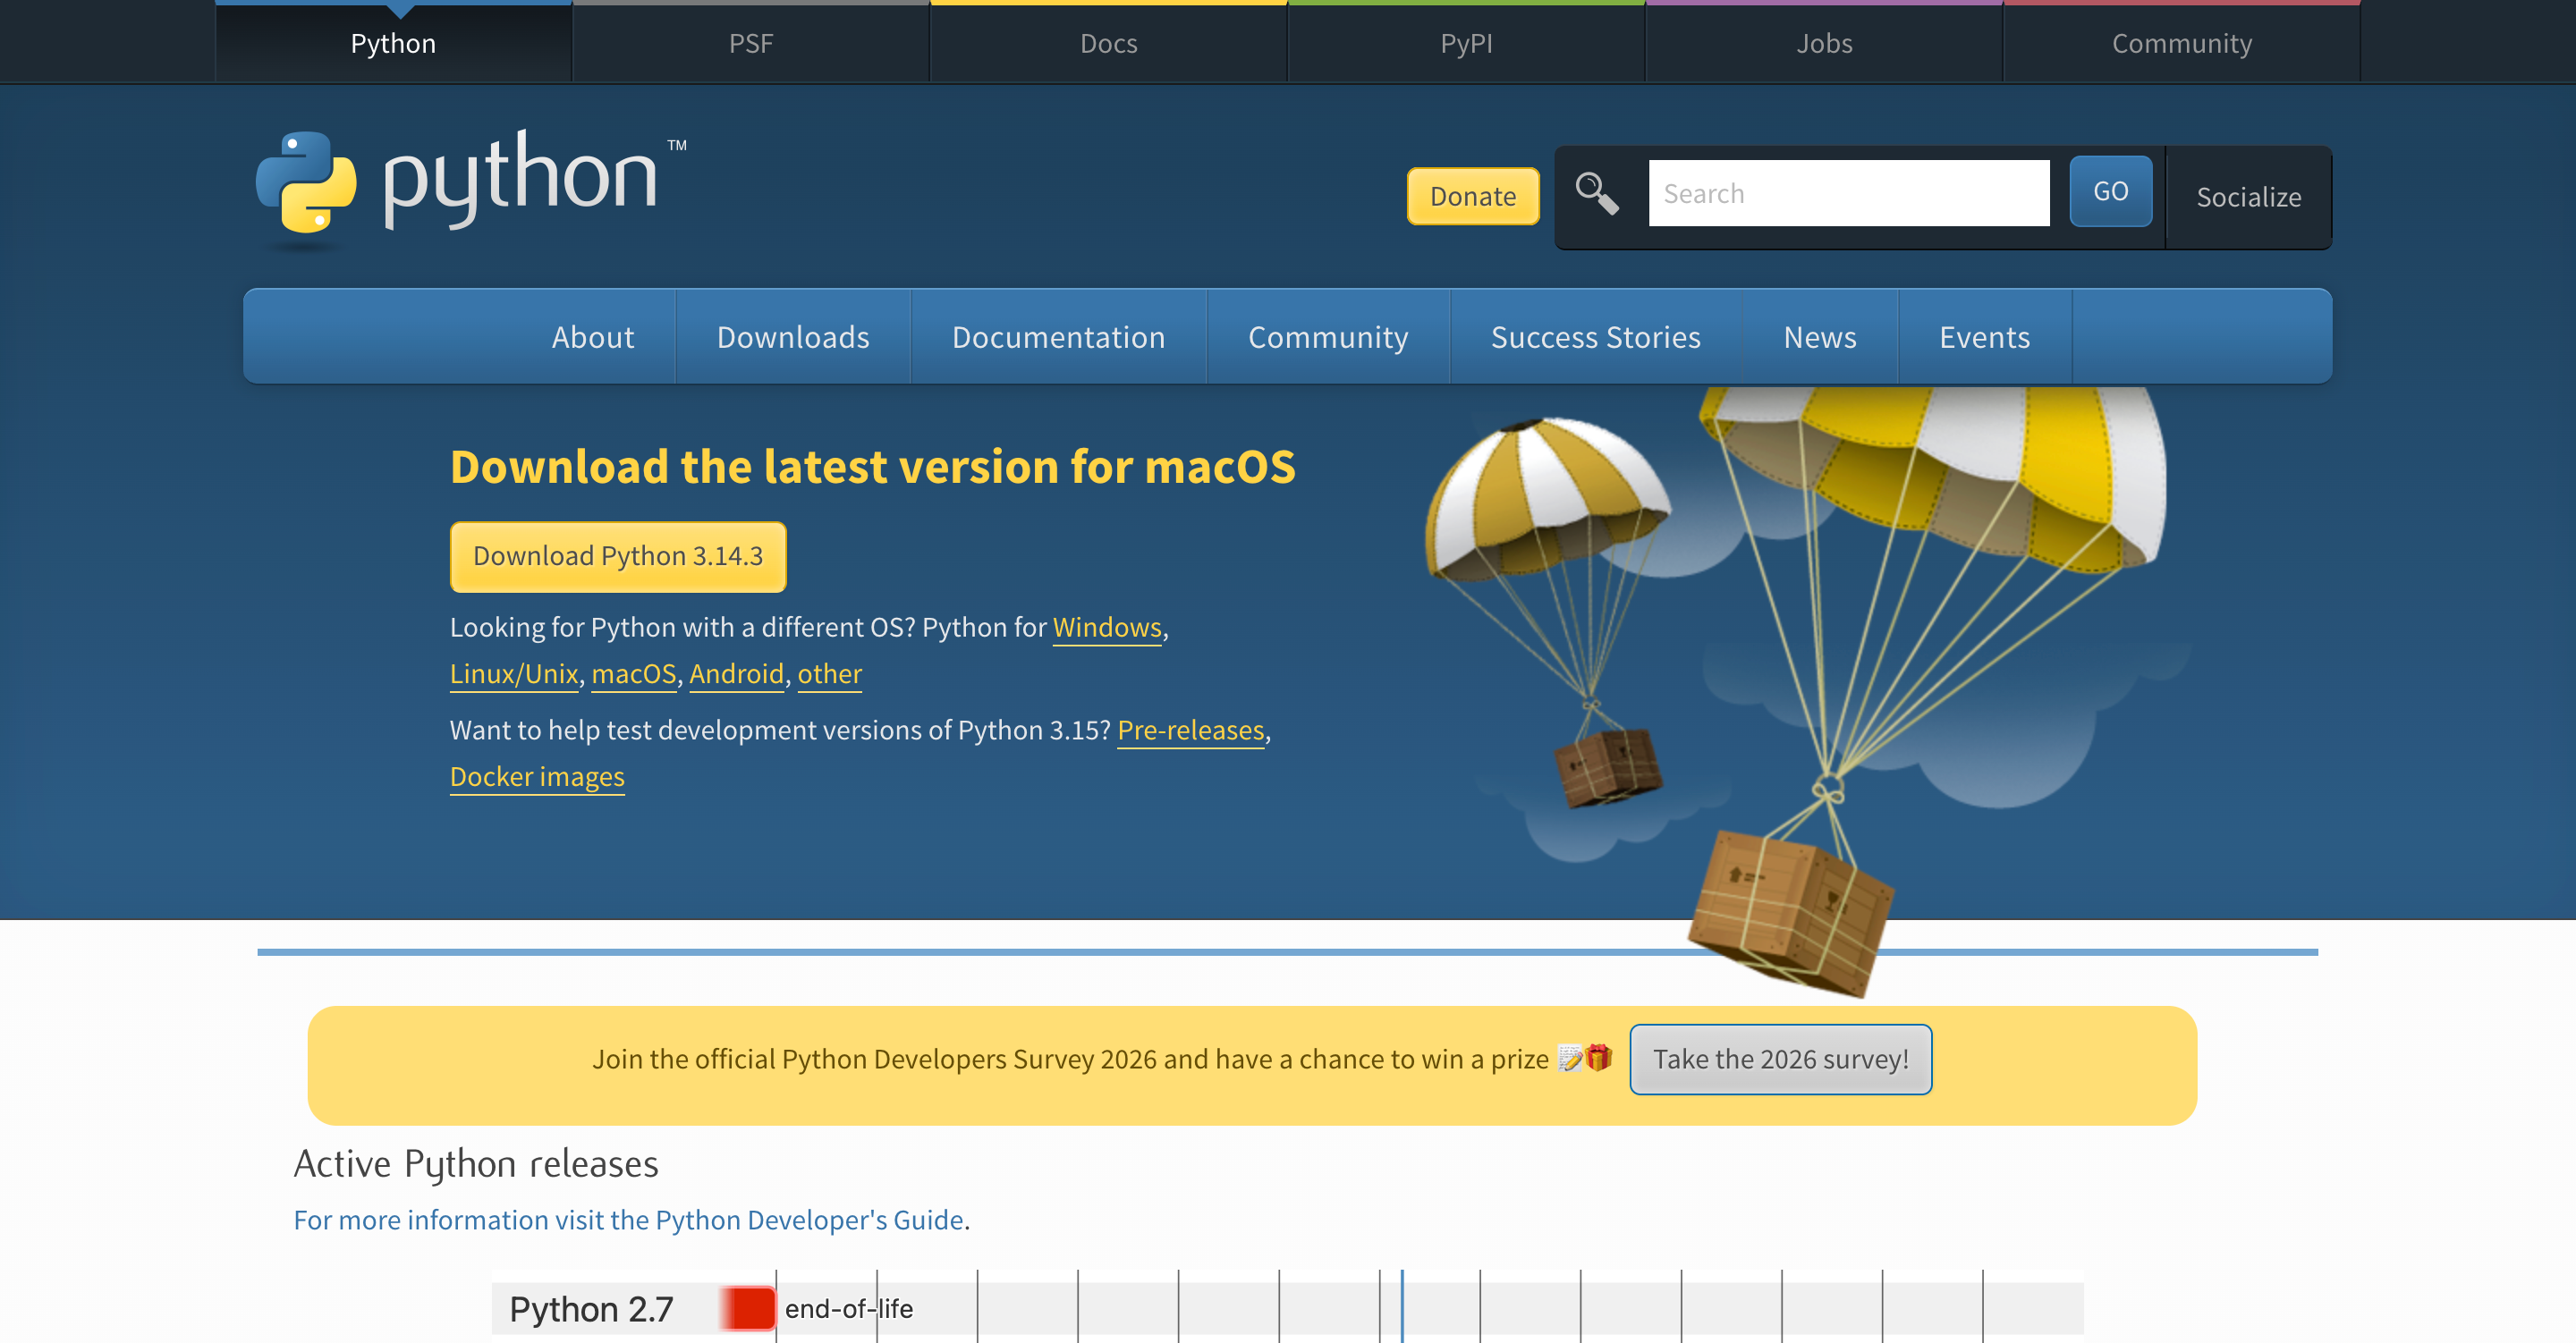The height and width of the screenshot is (1343, 2576).
Task: Open the Downloads navigation menu
Action: [793, 337]
